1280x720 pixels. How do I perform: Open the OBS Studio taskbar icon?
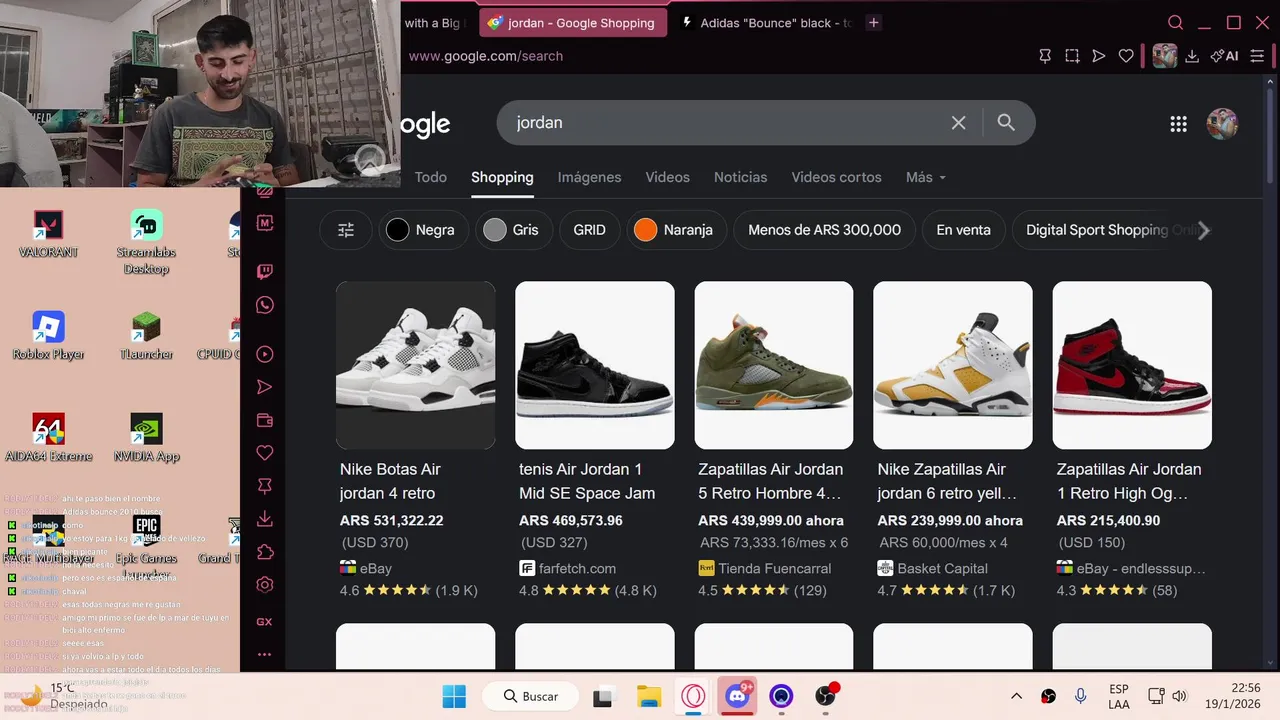(x=825, y=696)
